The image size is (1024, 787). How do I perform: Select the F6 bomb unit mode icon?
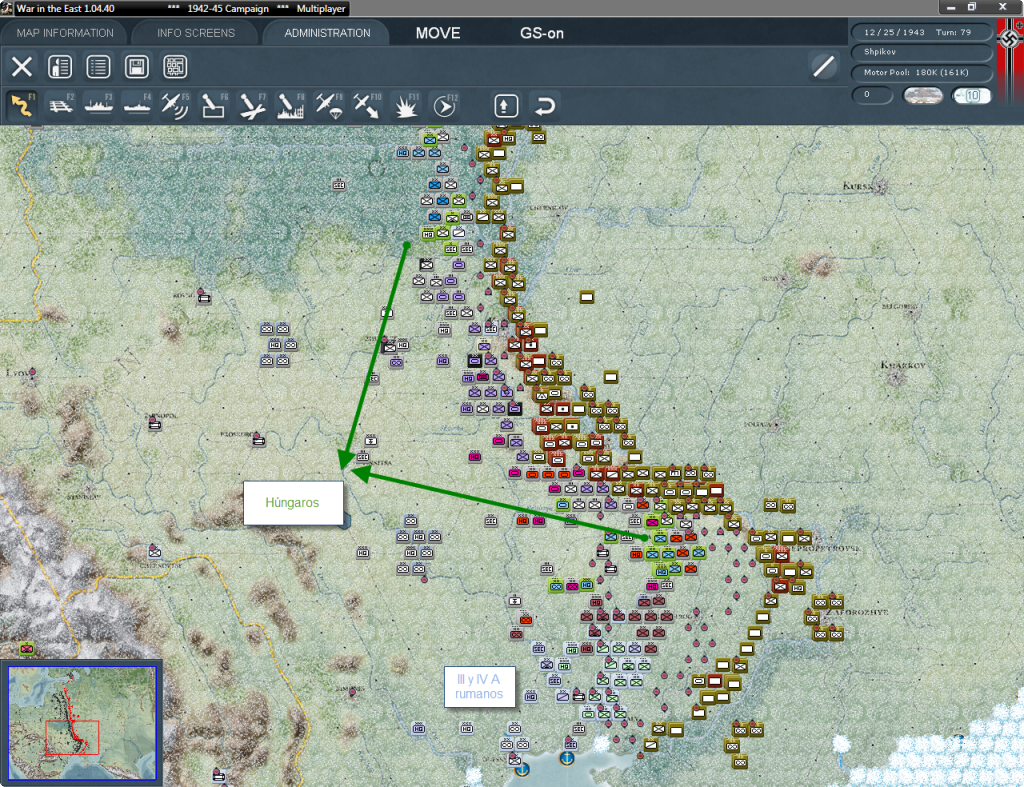pyautogui.click(x=214, y=105)
